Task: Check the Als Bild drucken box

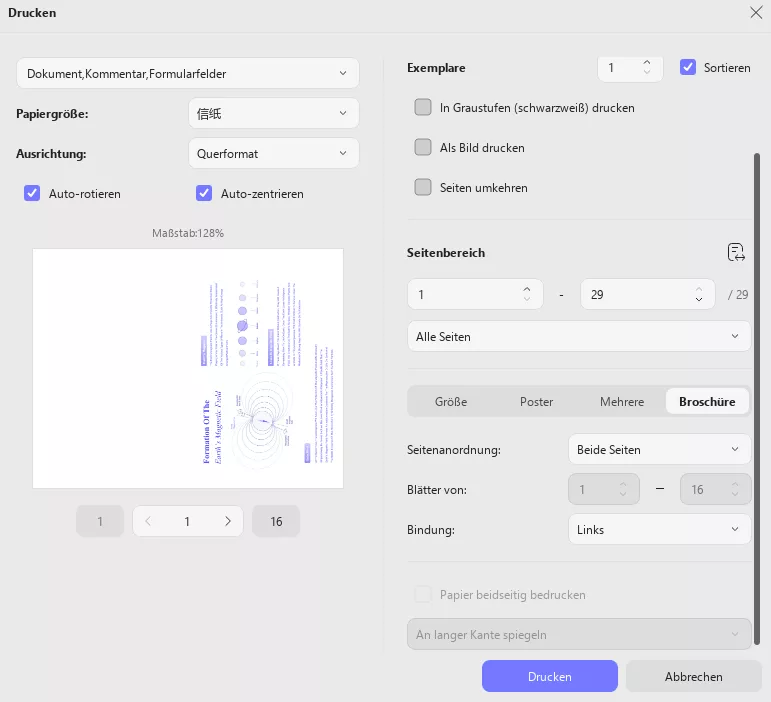Action: (x=423, y=147)
